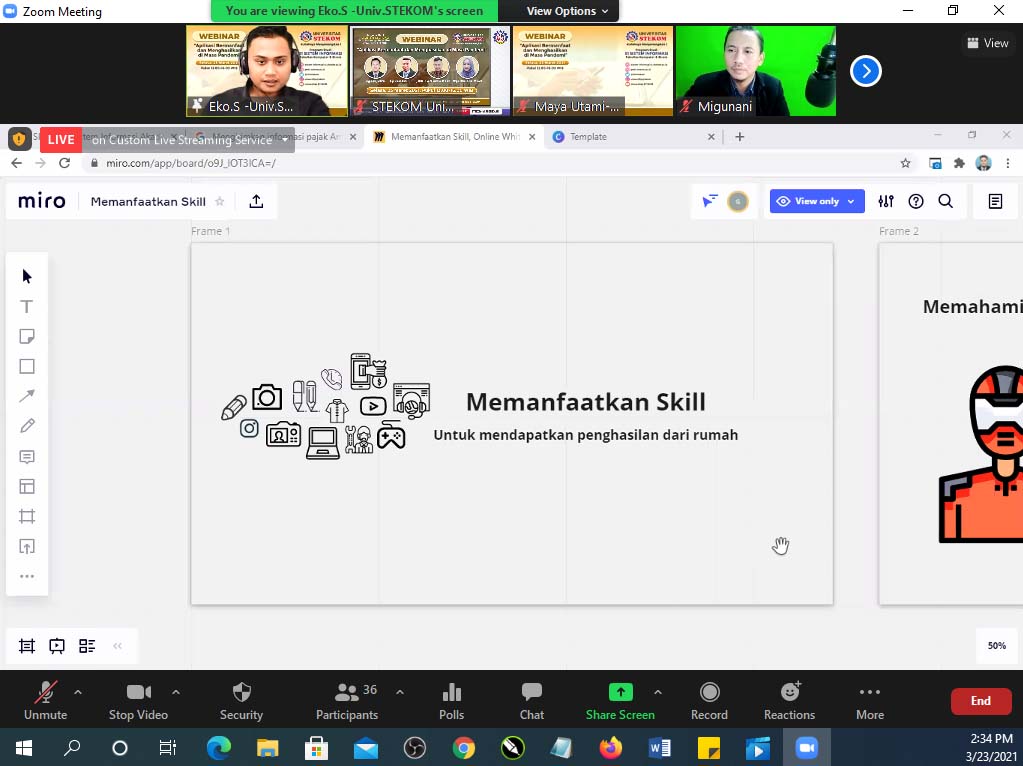
Task: Open the Zoom Chat panel
Action: (532, 700)
